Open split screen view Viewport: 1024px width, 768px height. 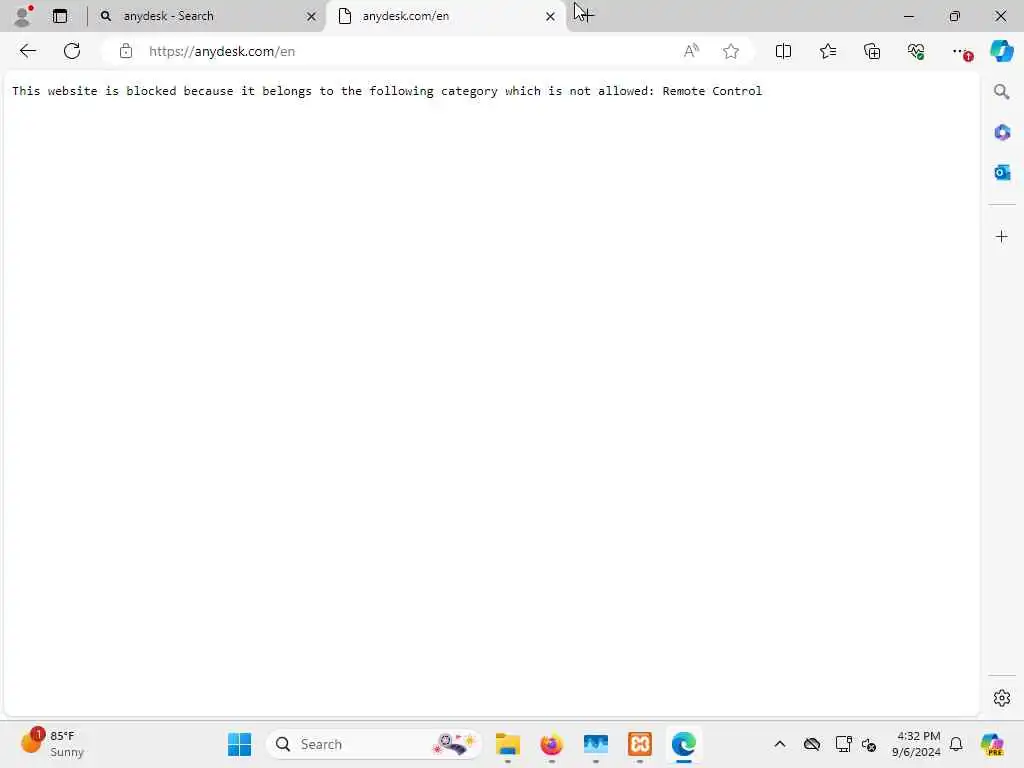coord(783,51)
